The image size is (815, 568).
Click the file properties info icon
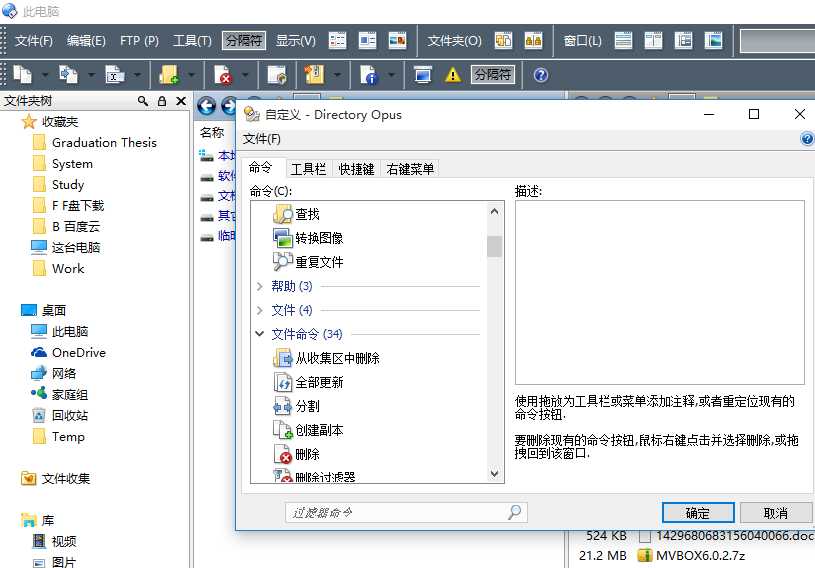click(x=369, y=75)
